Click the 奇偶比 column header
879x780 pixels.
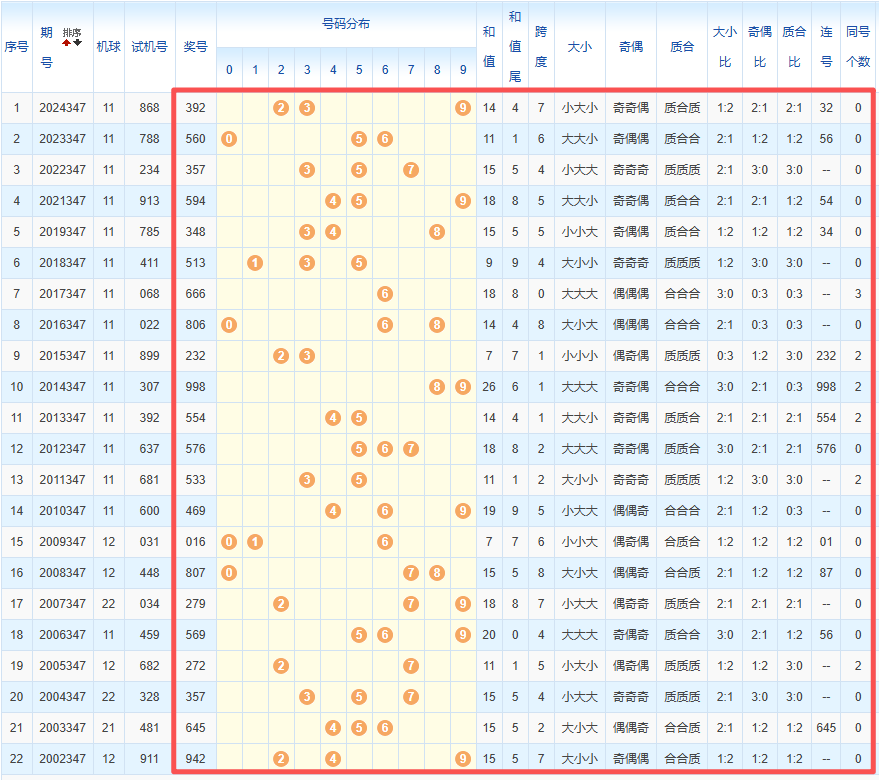pyautogui.click(x=759, y=46)
